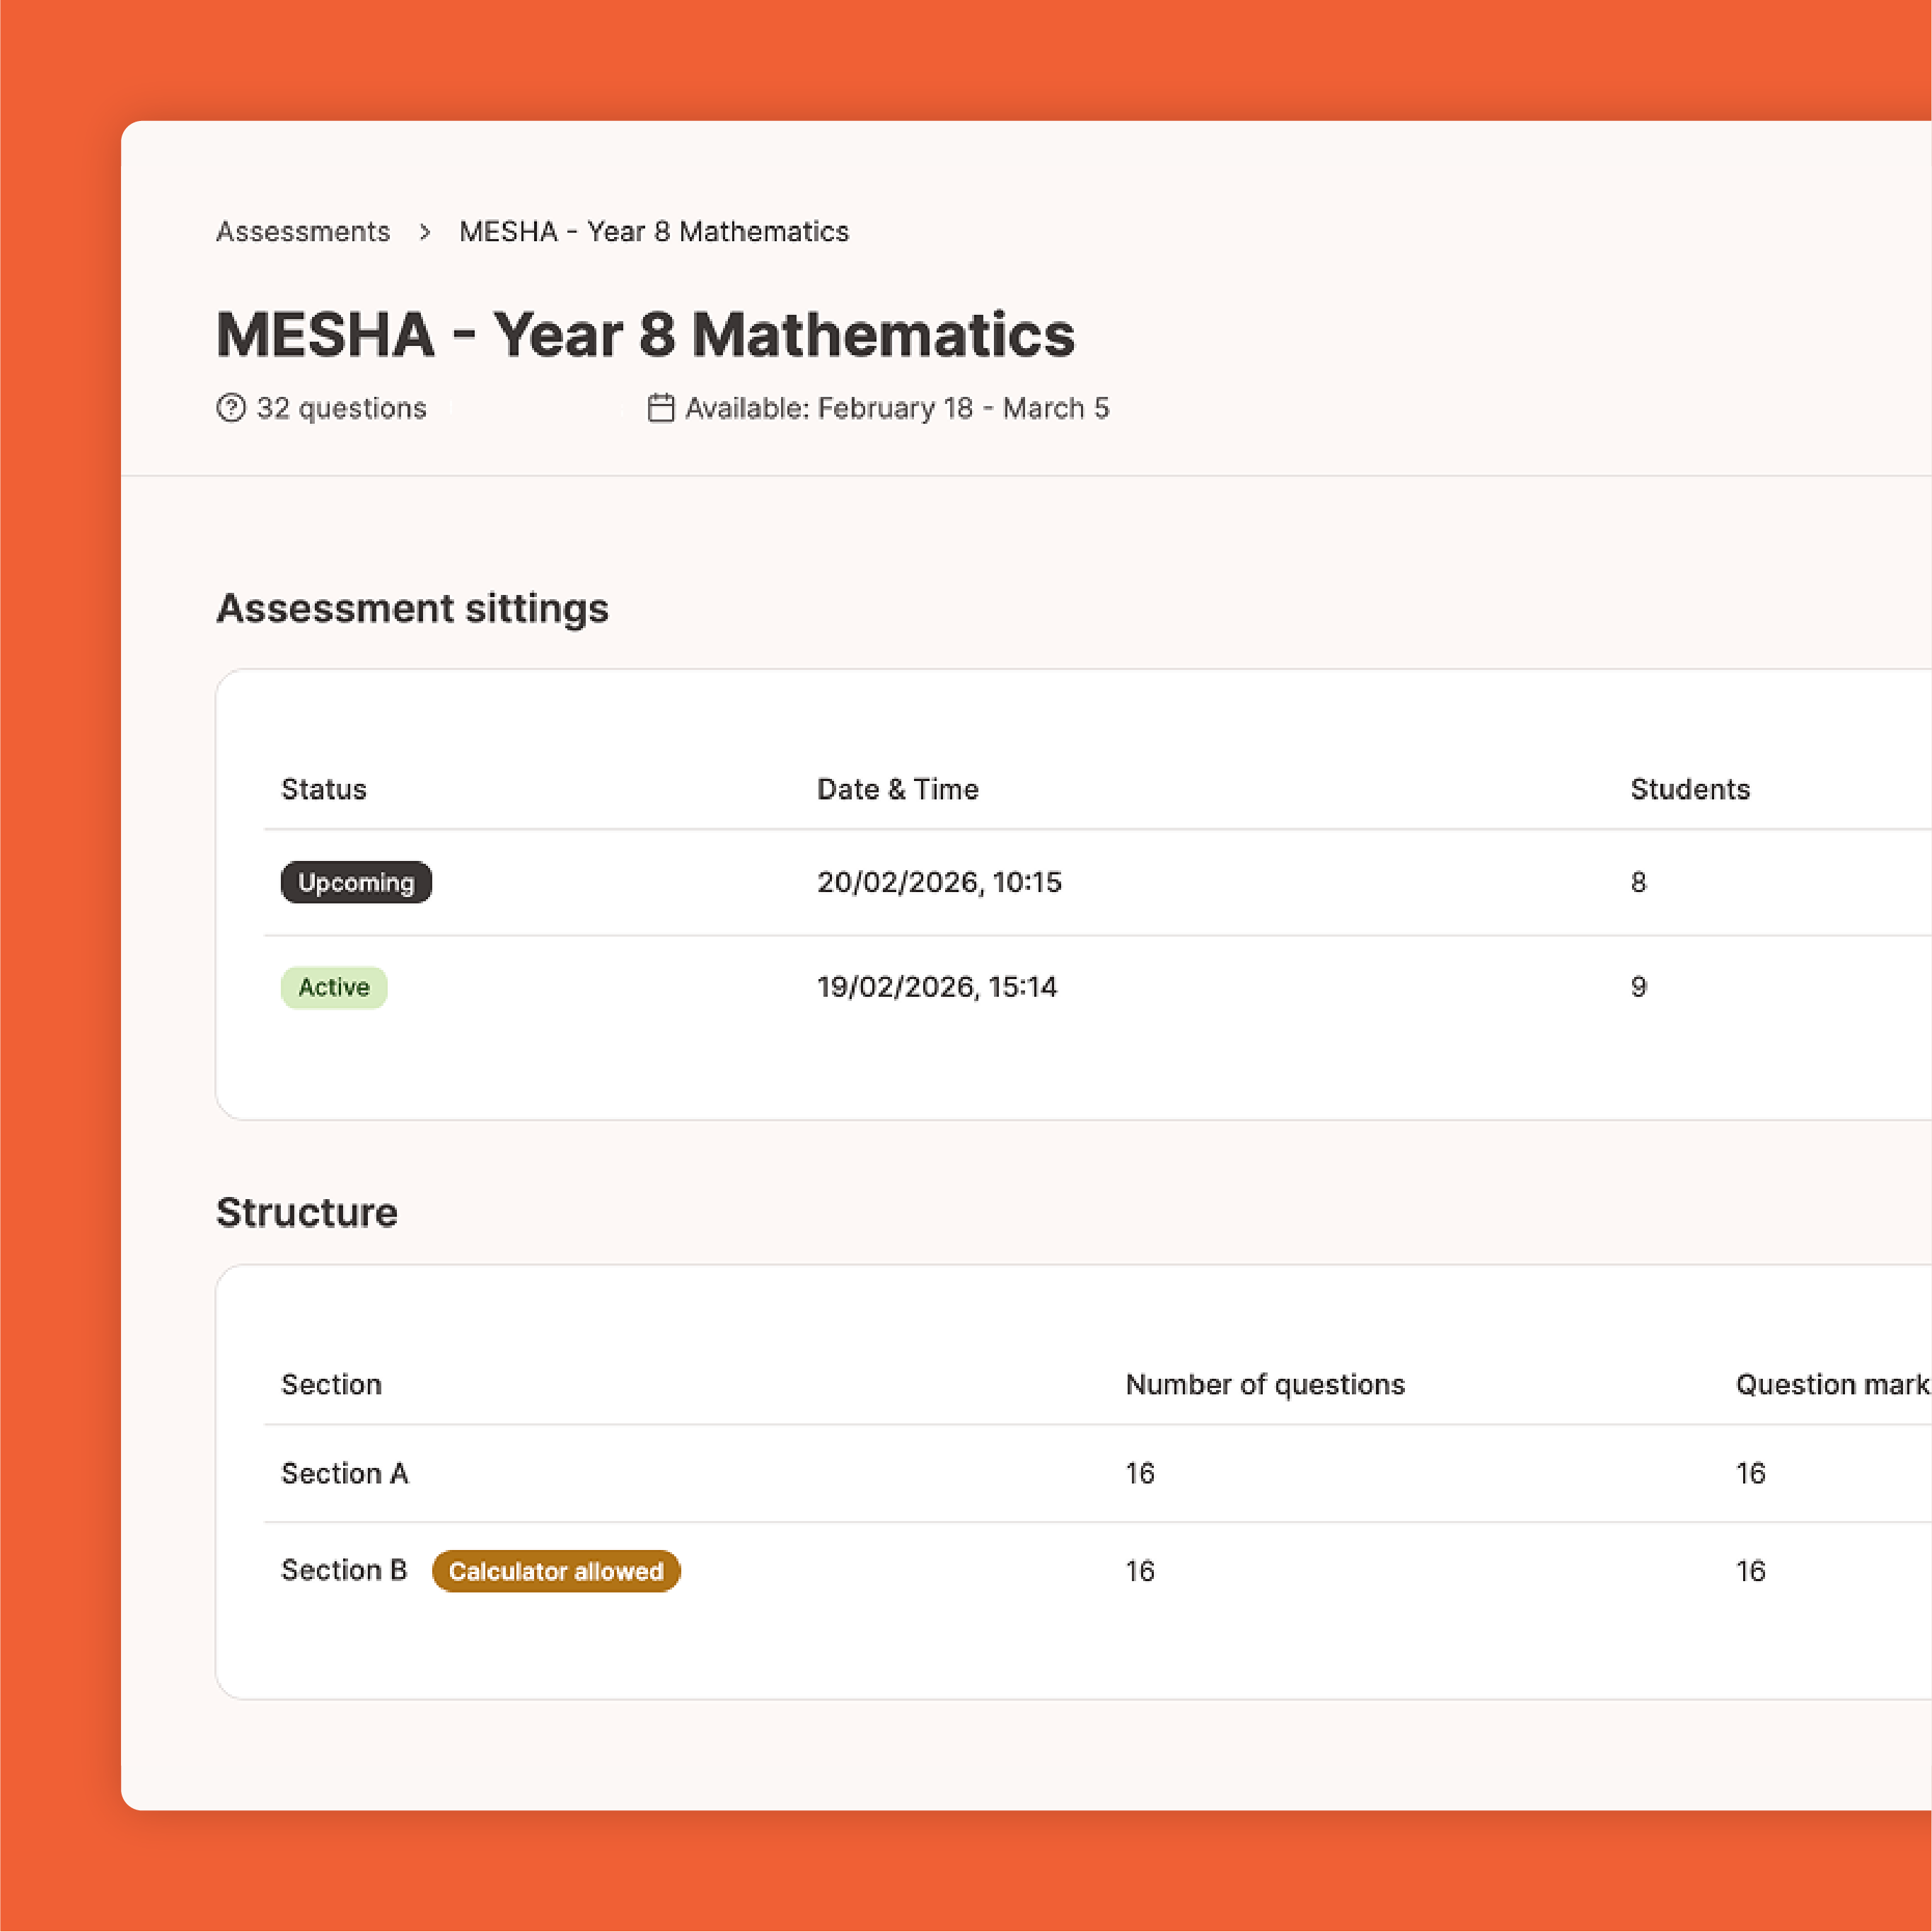The width and height of the screenshot is (1932, 1932).
Task: Click the Students column header
Action: pyautogui.click(x=1690, y=789)
